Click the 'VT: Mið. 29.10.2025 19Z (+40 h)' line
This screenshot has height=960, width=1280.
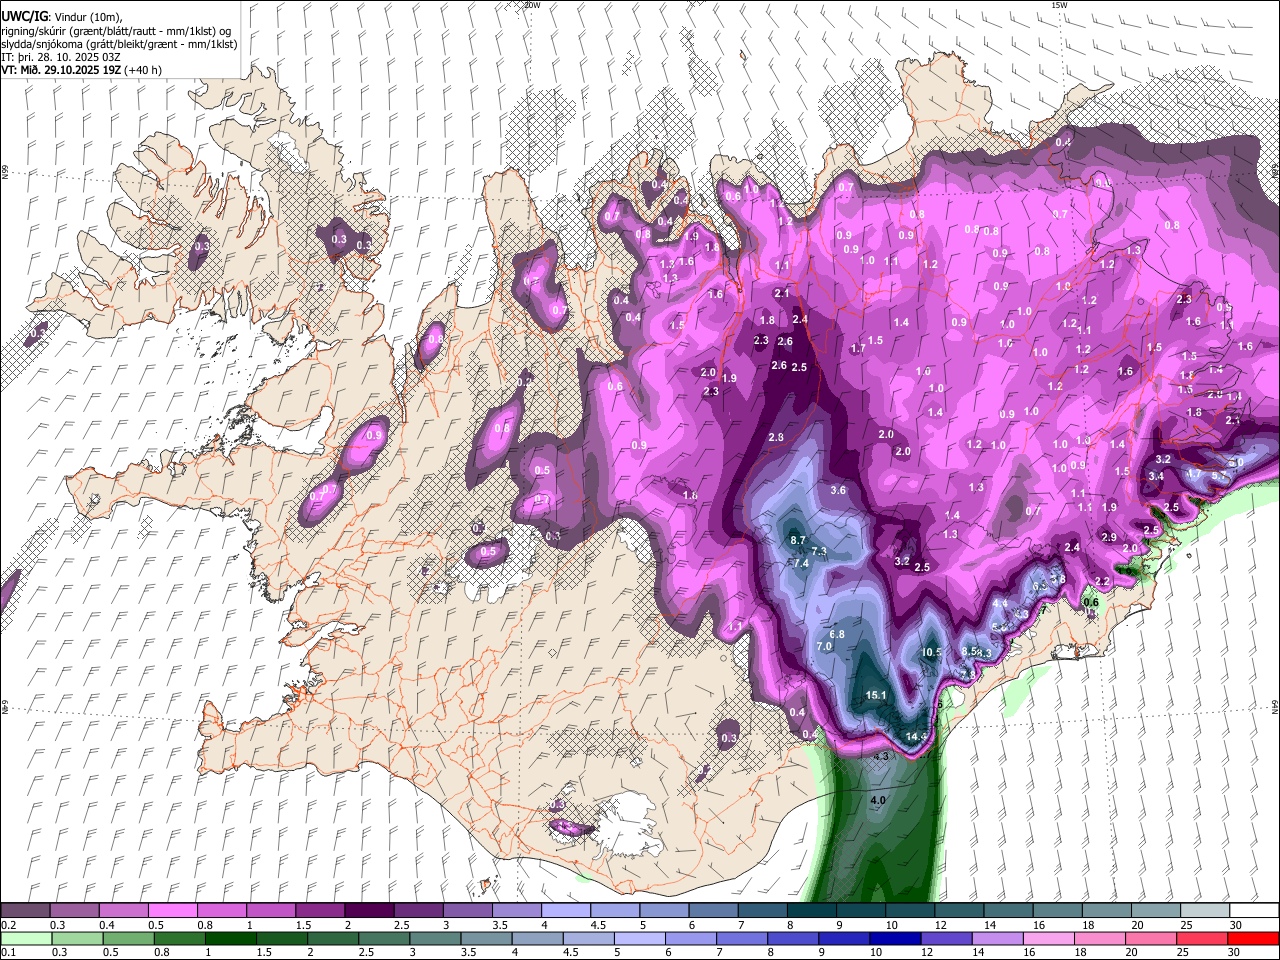click(x=81, y=70)
